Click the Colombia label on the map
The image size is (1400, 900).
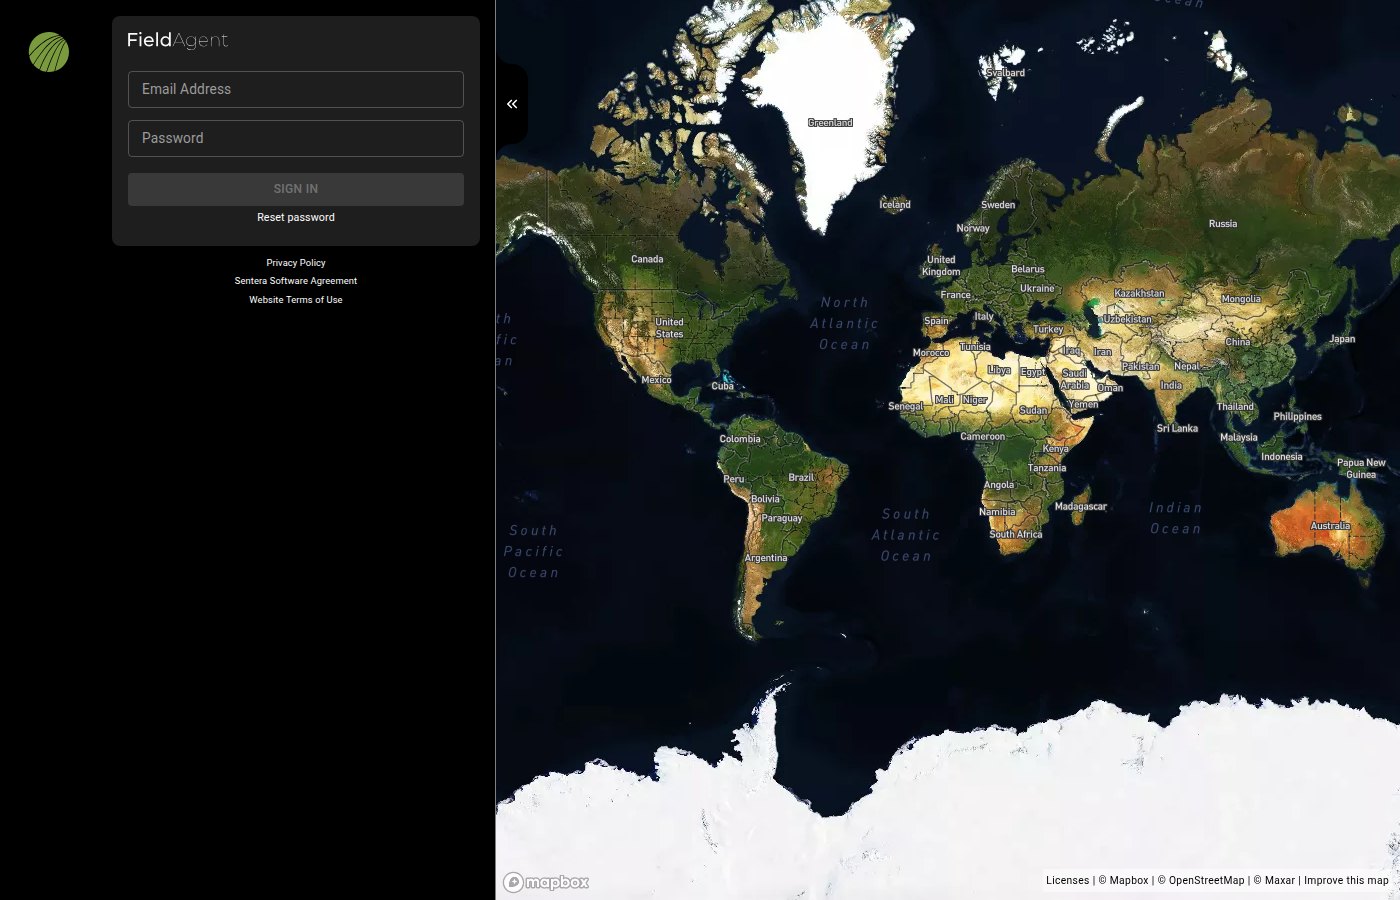click(x=740, y=439)
